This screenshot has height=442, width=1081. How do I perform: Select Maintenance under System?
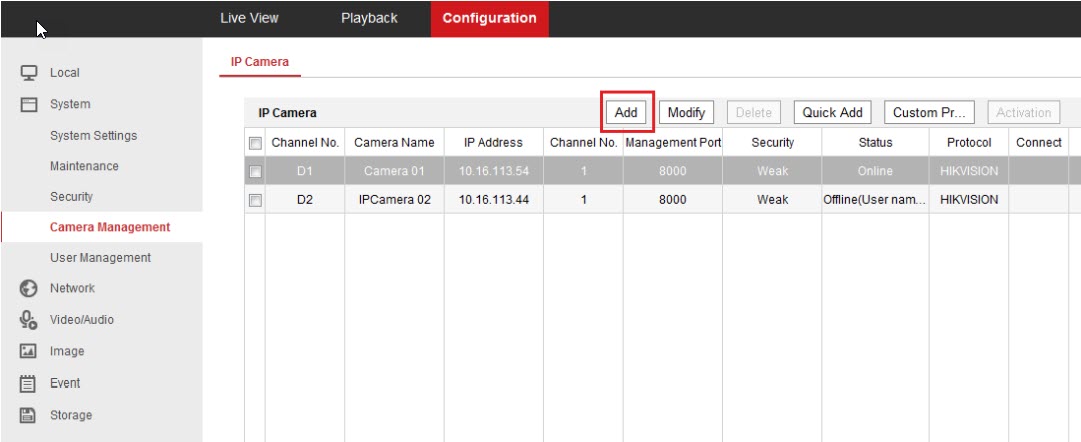[x=84, y=166]
